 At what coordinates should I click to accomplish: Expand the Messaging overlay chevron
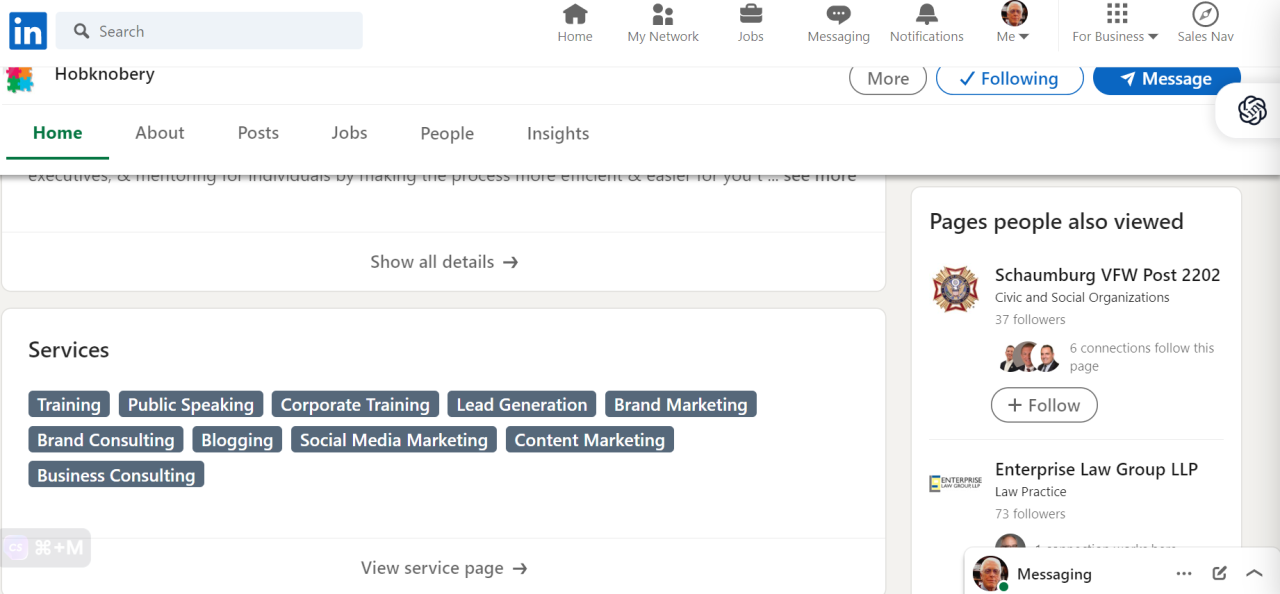pyautogui.click(x=1254, y=574)
